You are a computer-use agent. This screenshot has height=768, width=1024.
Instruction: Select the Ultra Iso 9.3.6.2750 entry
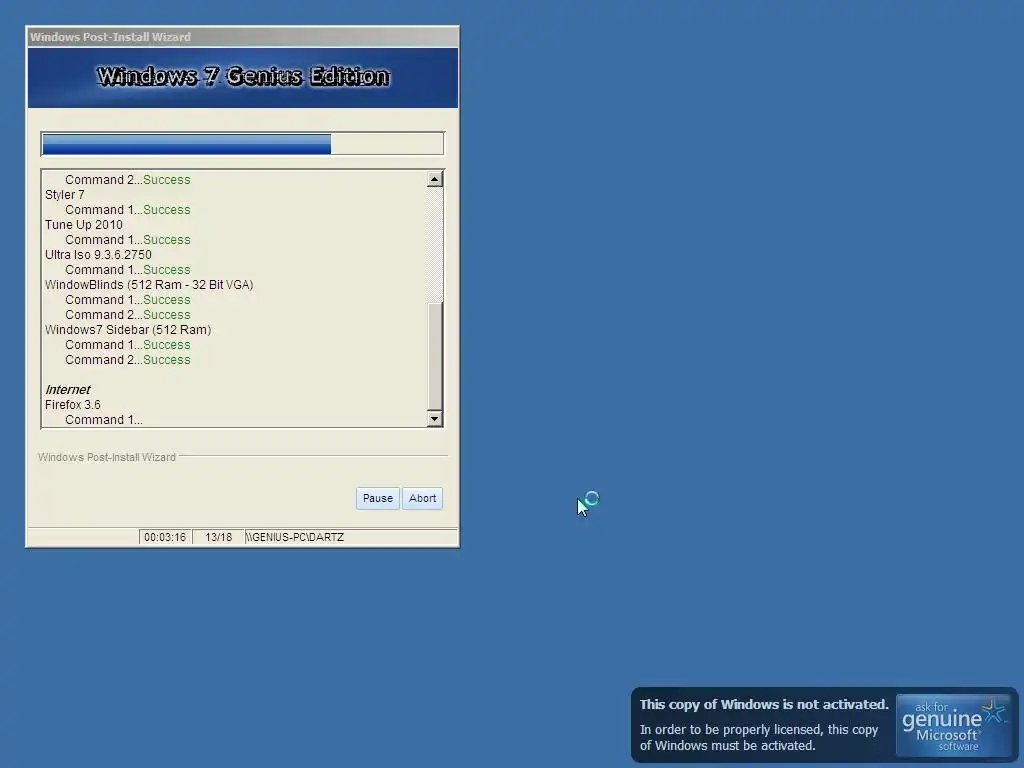(98, 255)
